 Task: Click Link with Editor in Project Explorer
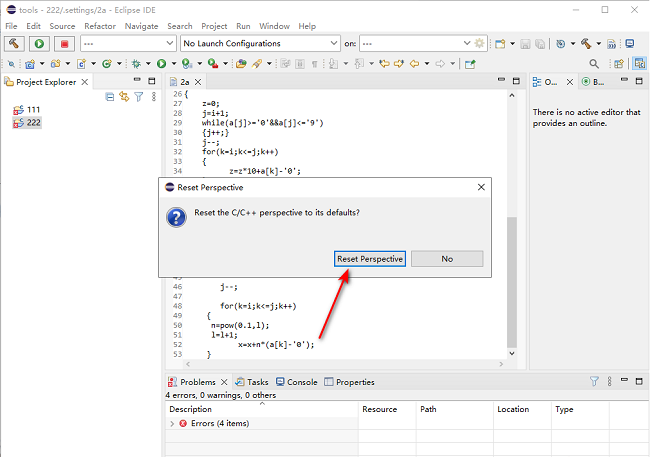[124, 97]
